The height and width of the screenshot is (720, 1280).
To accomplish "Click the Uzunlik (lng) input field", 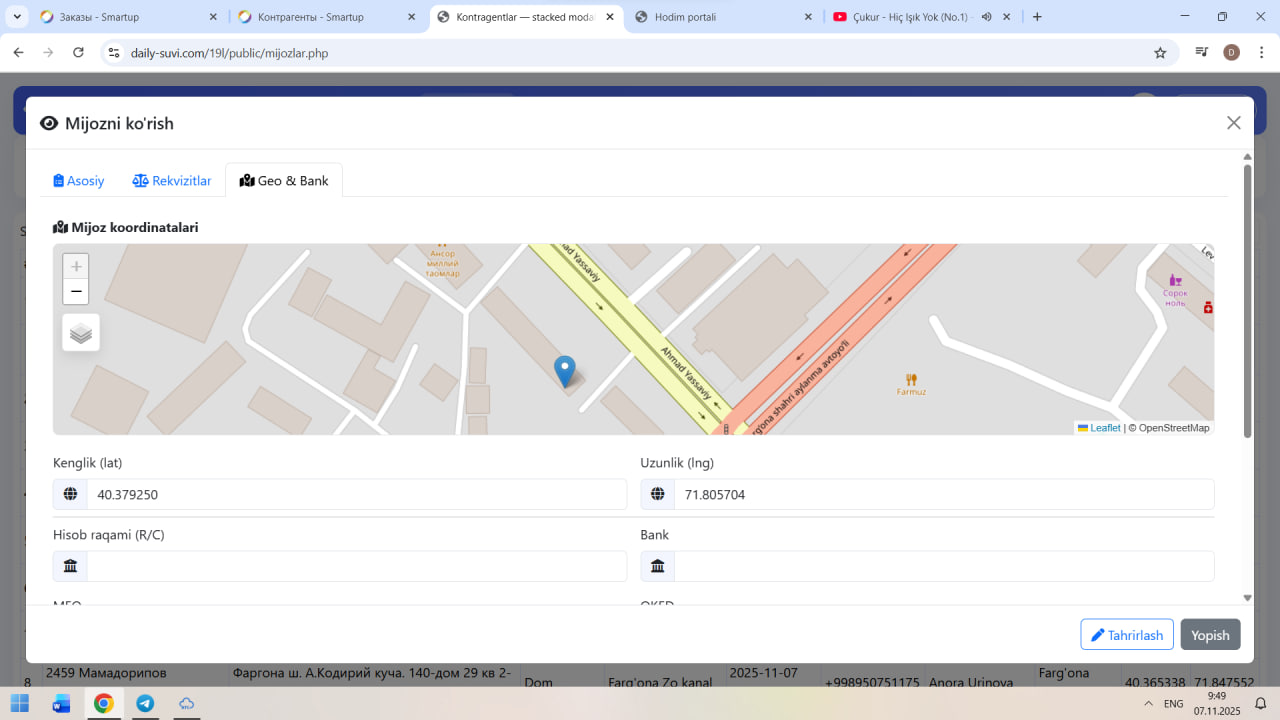I will coord(942,494).
